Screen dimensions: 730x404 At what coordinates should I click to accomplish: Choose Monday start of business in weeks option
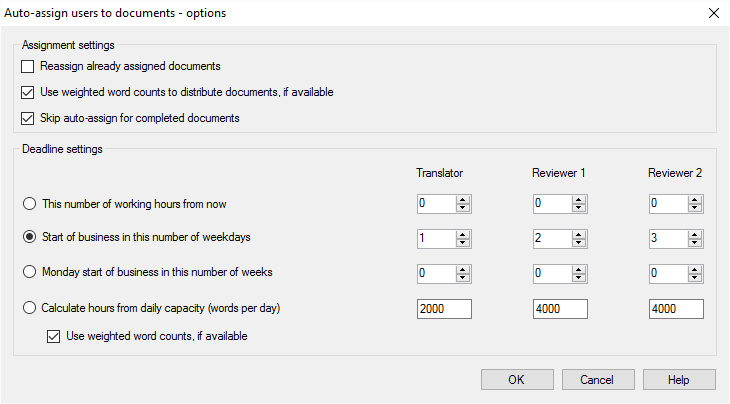pyautogui.click(x=29, y=272)
